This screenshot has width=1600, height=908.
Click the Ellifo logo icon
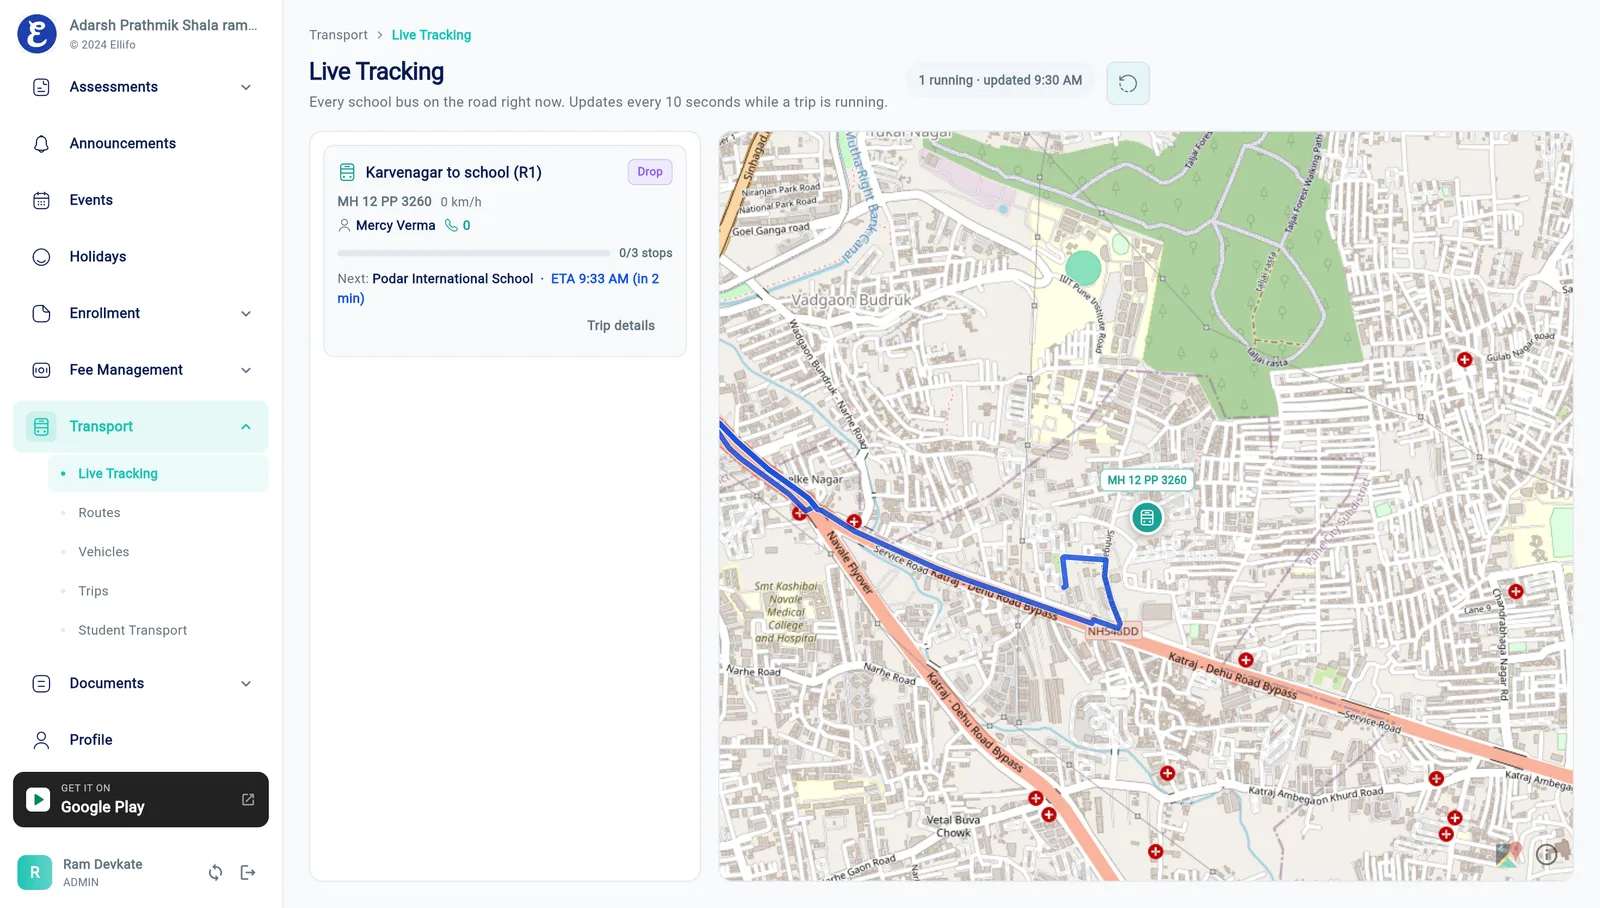(37, 34)
